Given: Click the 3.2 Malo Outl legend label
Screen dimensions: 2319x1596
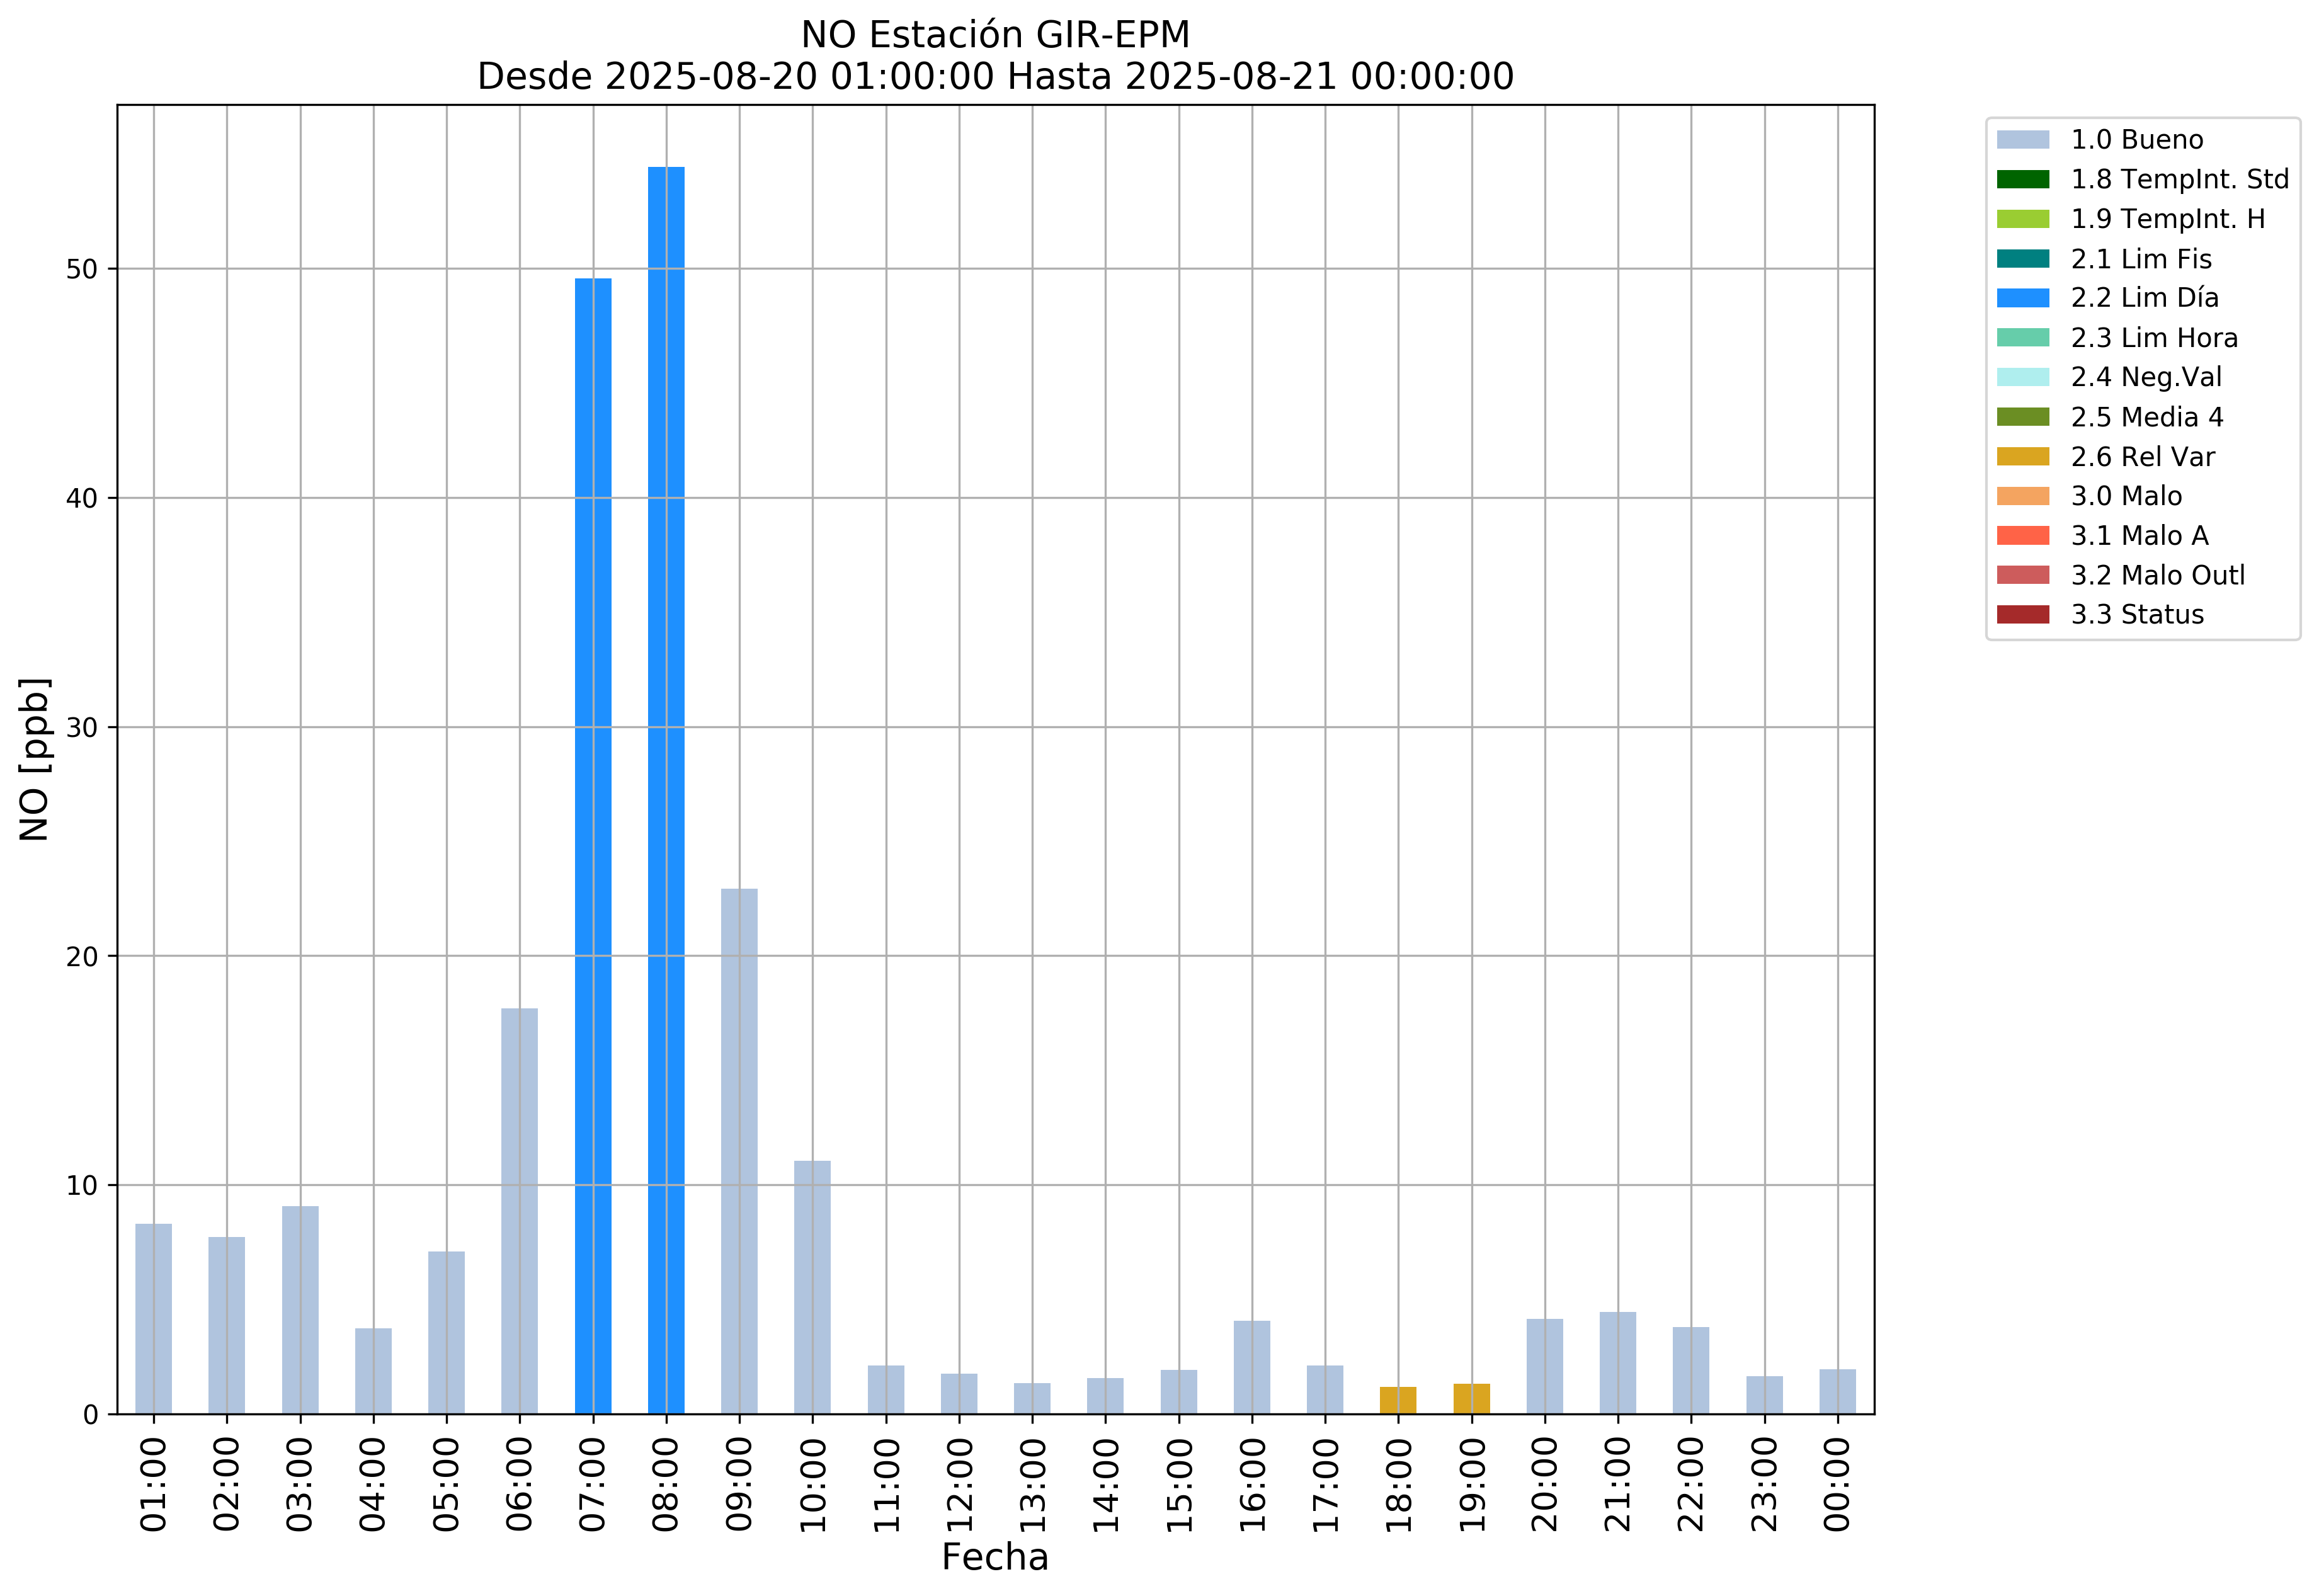Looking at the screenshot, I should (x=2157, y=576).
